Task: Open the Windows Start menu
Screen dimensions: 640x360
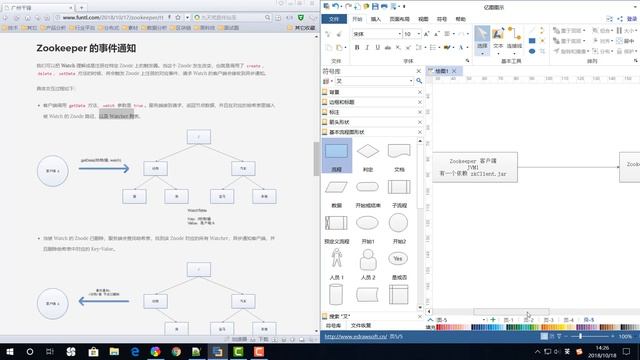Action: [x=10, y=351]
